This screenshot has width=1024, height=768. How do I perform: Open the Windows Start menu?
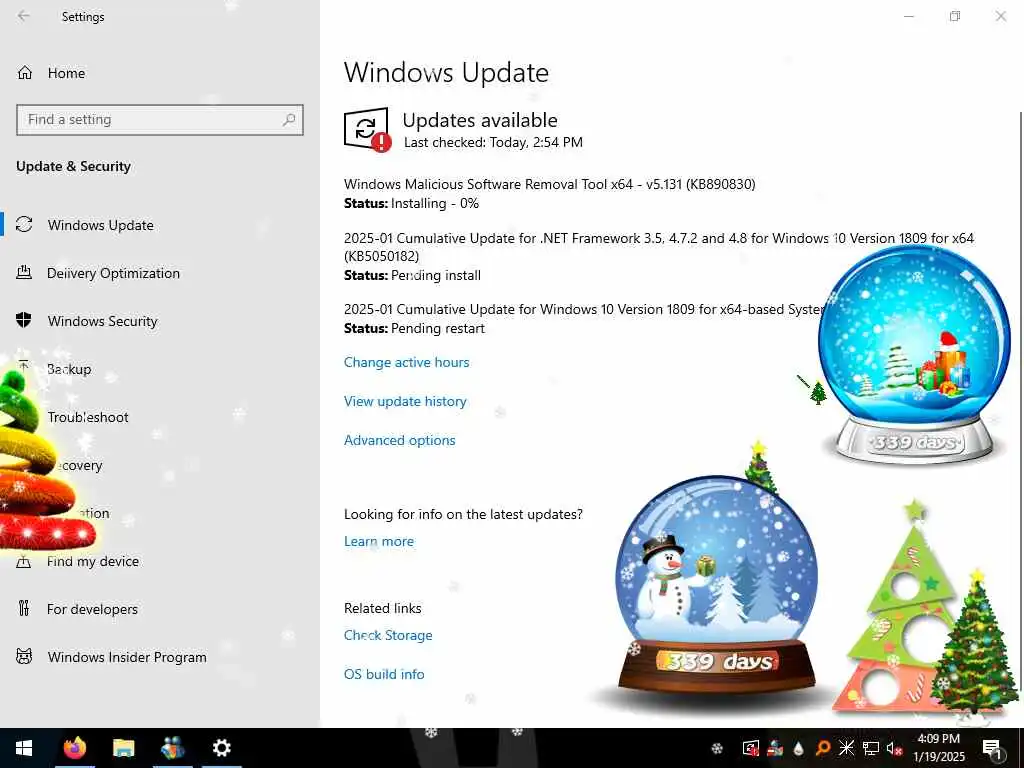coord(24,748)
